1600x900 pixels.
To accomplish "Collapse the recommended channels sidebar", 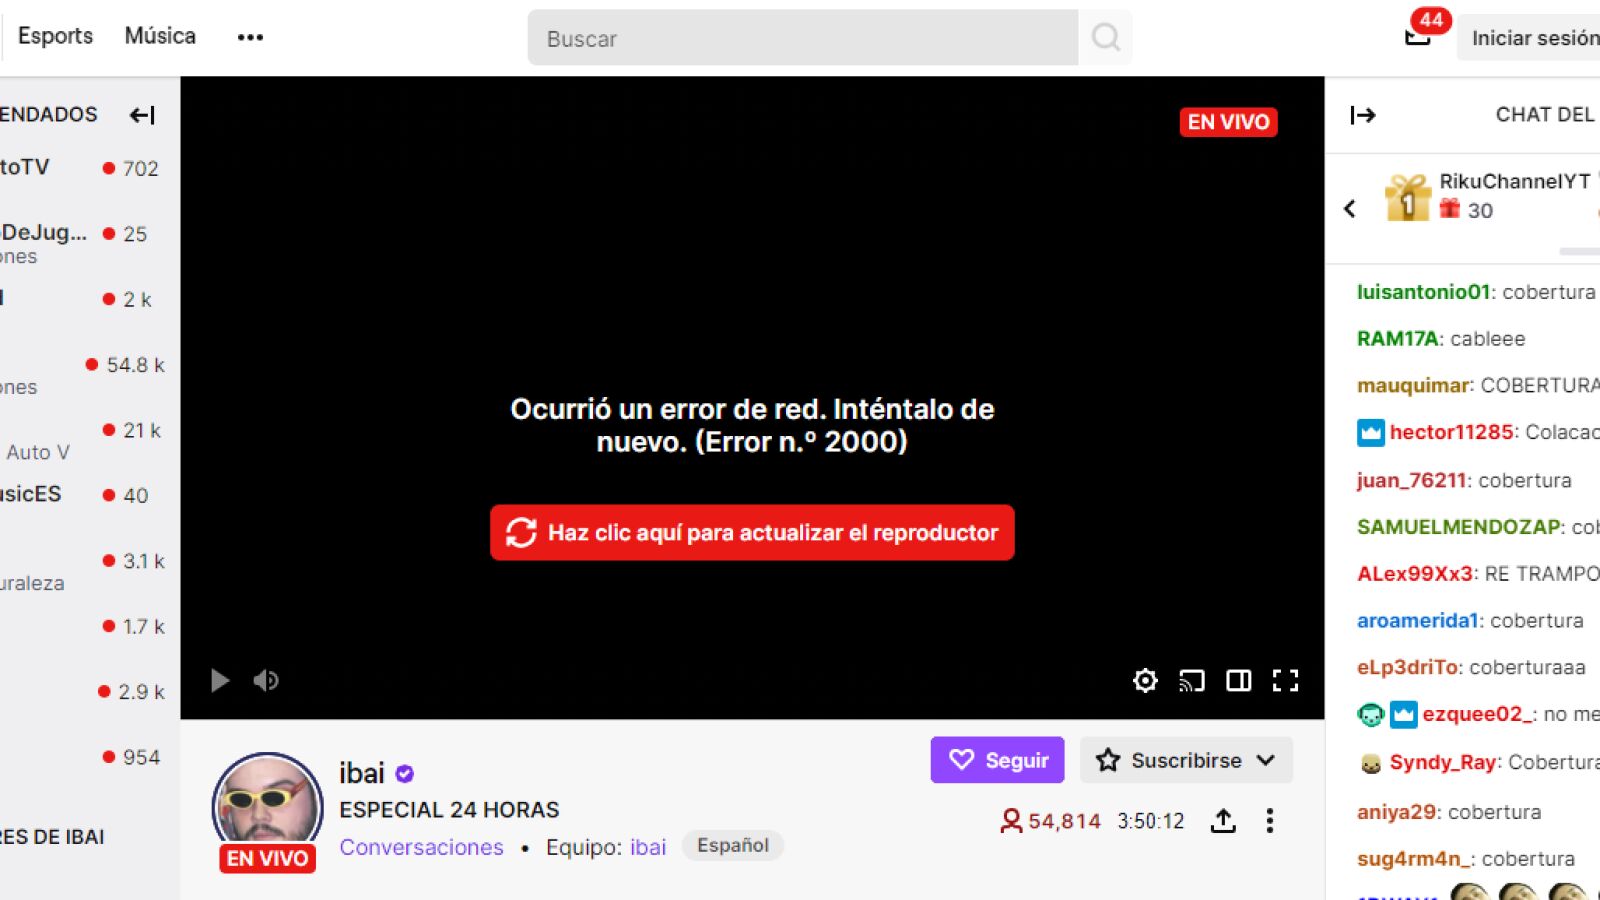I will pyautogui.click(x=142, y=115).
